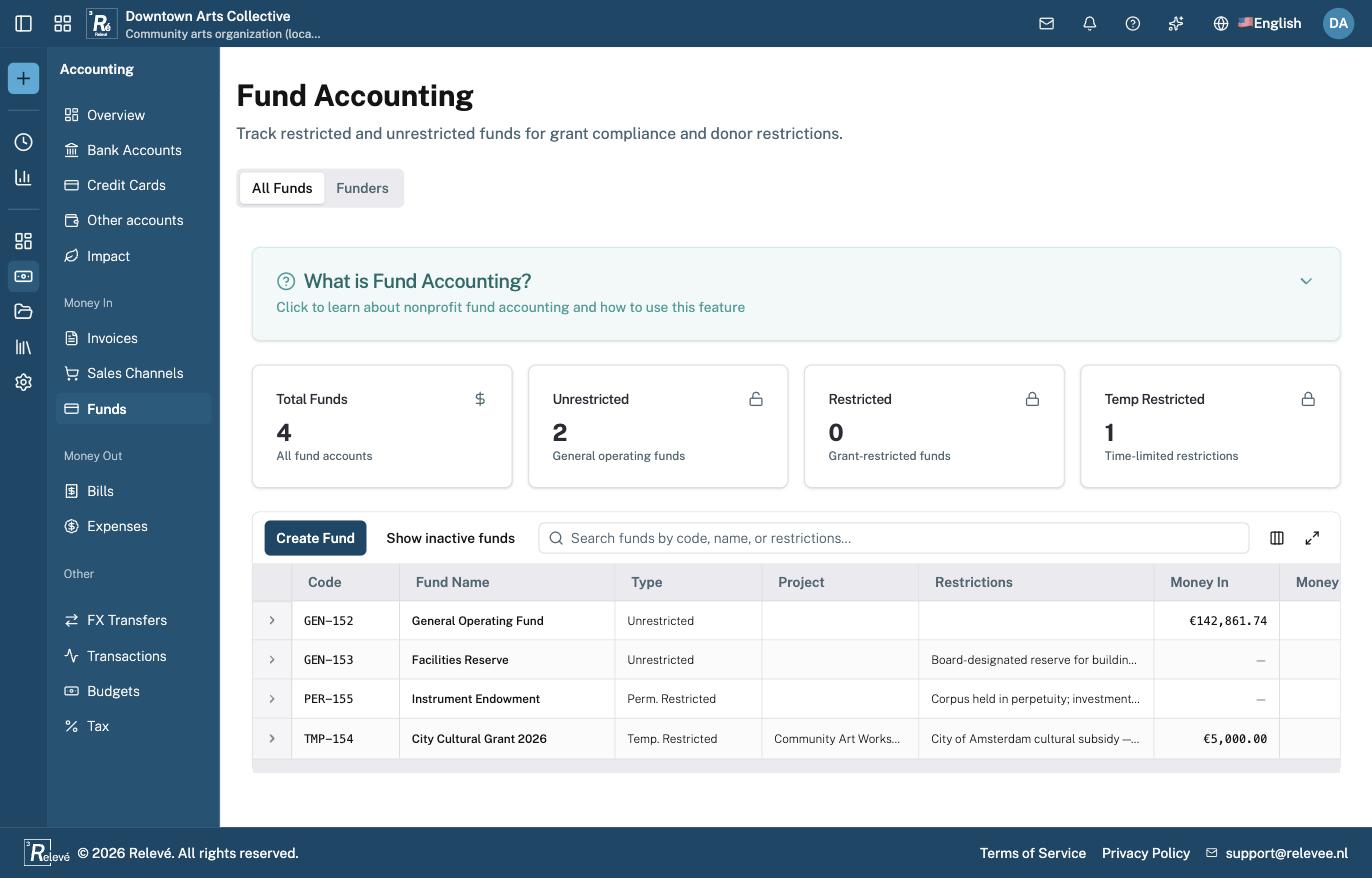1372x878 pixels.
Task: Open the English language selector
Action: tap(1258, 23)
